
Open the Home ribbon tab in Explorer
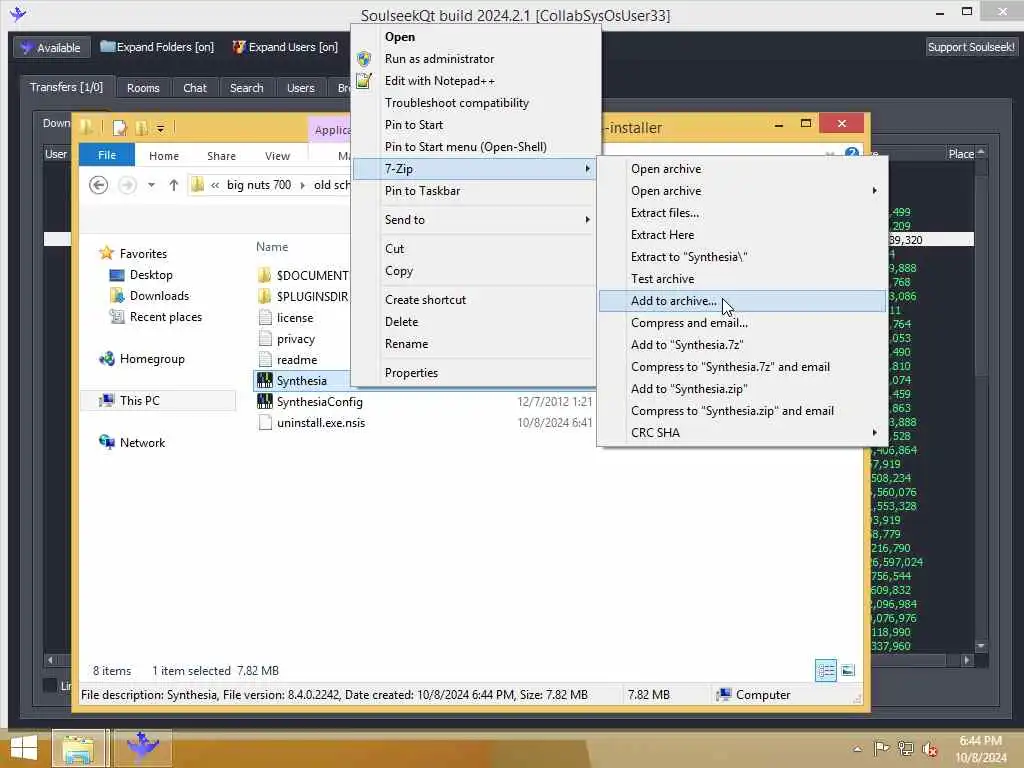(x=163, y=156)
